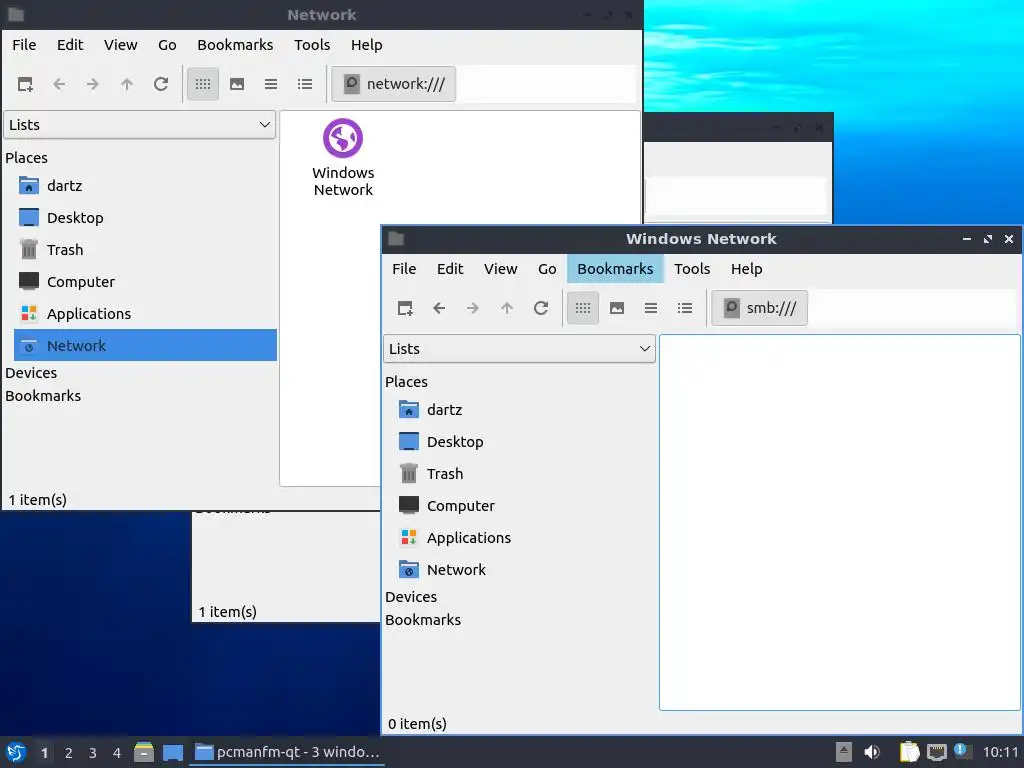Open Tools menu in Windows Network window

click(x=692, y=268)
